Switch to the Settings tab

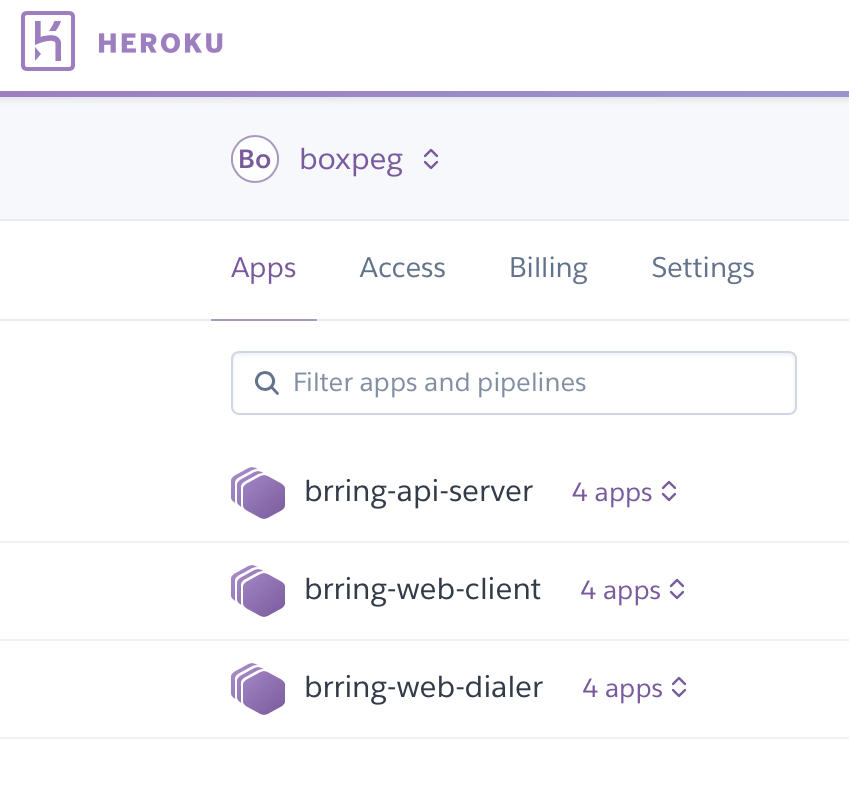(703, 268)
